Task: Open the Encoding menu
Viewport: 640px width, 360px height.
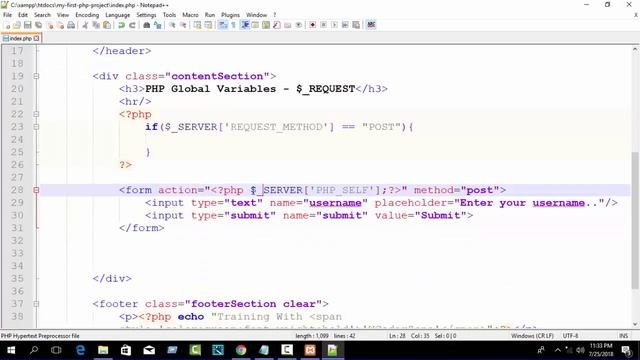Action: pos(87,15)
